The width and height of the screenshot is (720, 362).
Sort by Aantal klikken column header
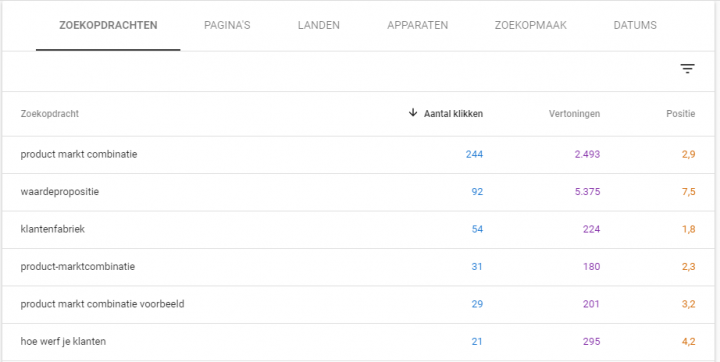453,113
